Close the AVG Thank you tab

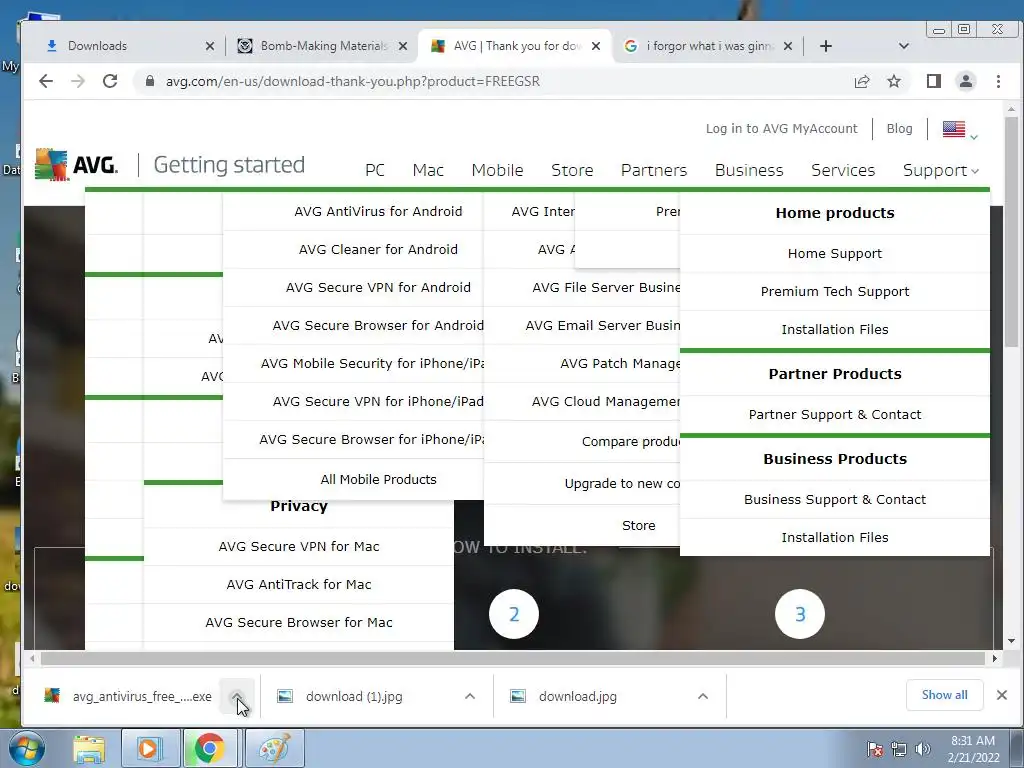[x=596, y=46]
